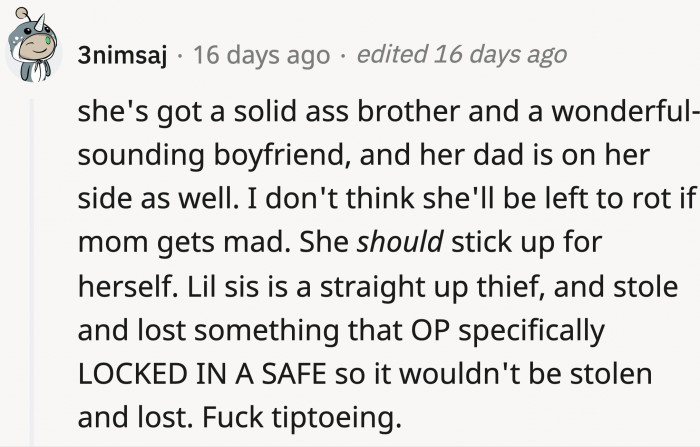Open 3nimsaj's avatar profile picture
This screenshot has height=447, width=700.
(32, 45)
